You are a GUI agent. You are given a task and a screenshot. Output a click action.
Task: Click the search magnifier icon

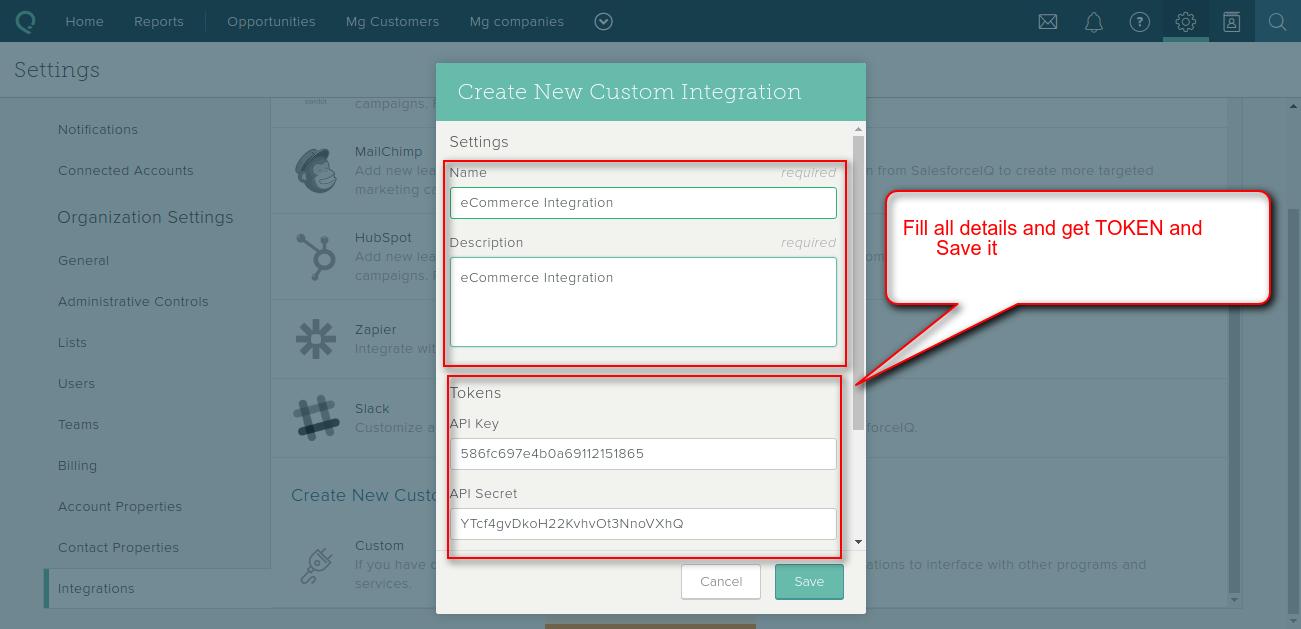(x=1278, y=21)
